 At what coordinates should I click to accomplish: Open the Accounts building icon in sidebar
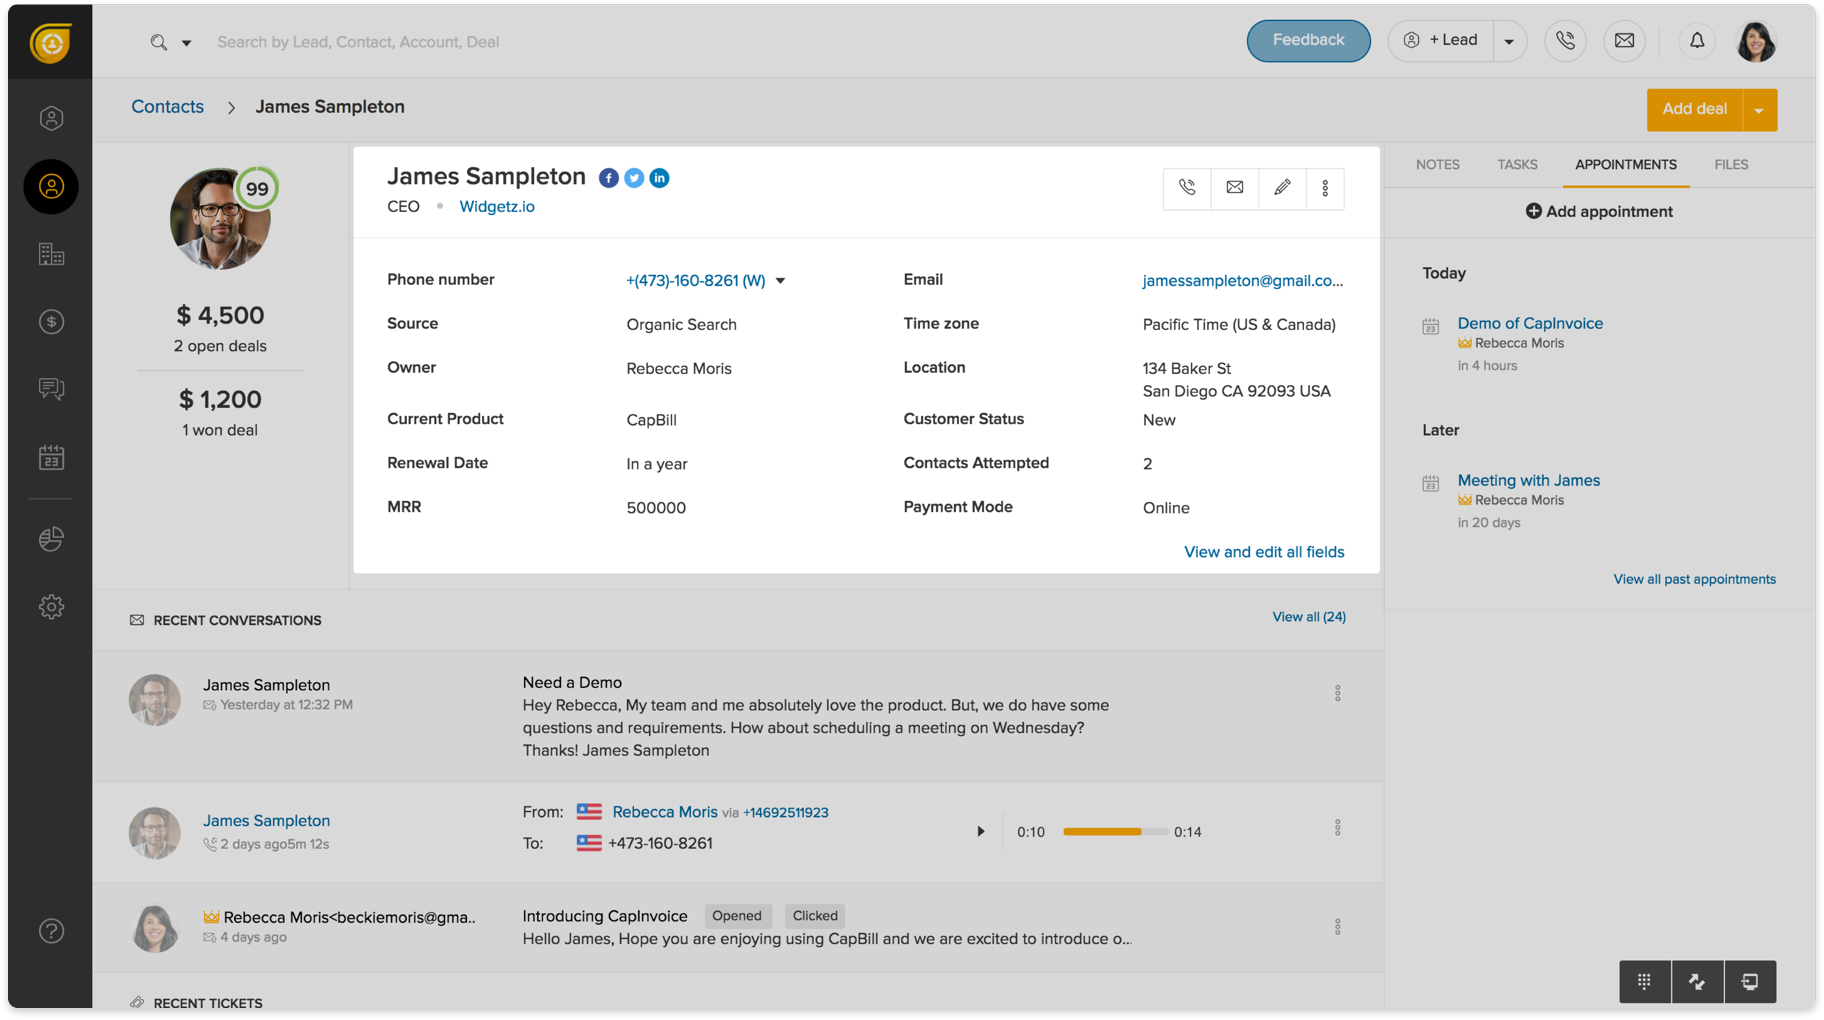click(x=51, y=255)
